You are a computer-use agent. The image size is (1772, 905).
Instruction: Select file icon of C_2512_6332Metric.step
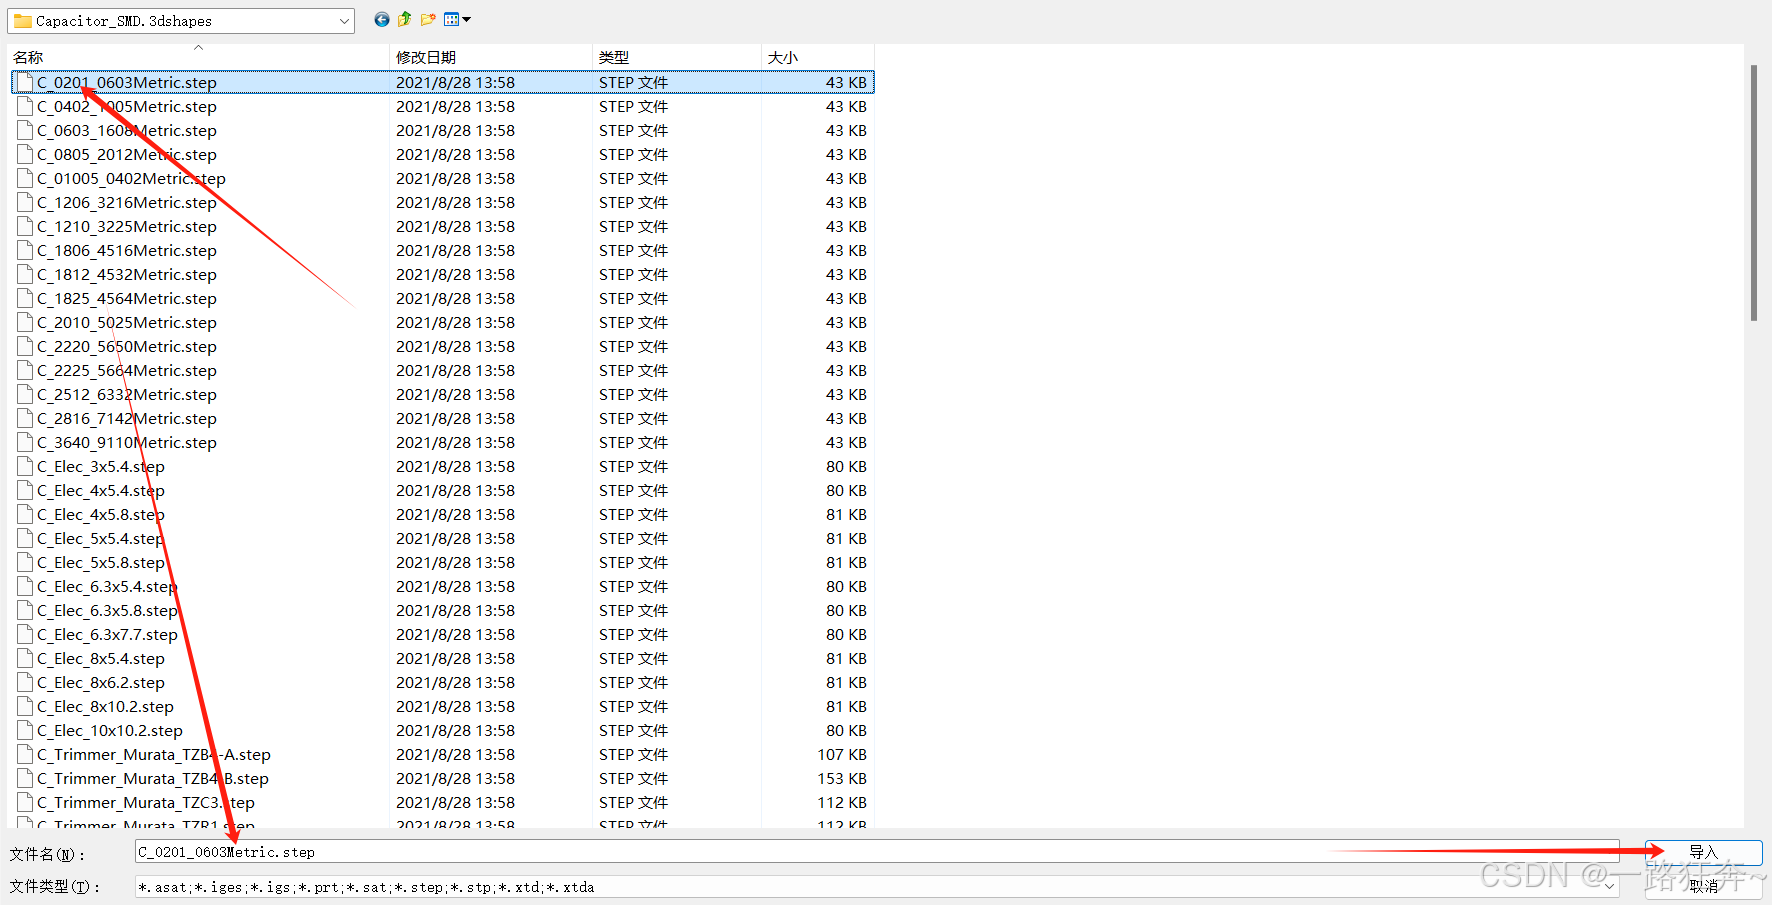[x=25, y=394]
